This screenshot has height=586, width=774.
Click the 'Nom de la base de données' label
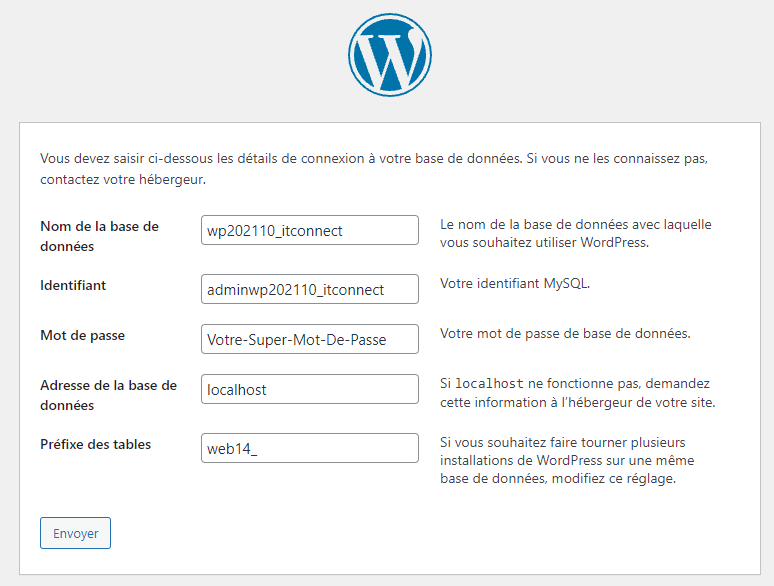tap(99, 236)
